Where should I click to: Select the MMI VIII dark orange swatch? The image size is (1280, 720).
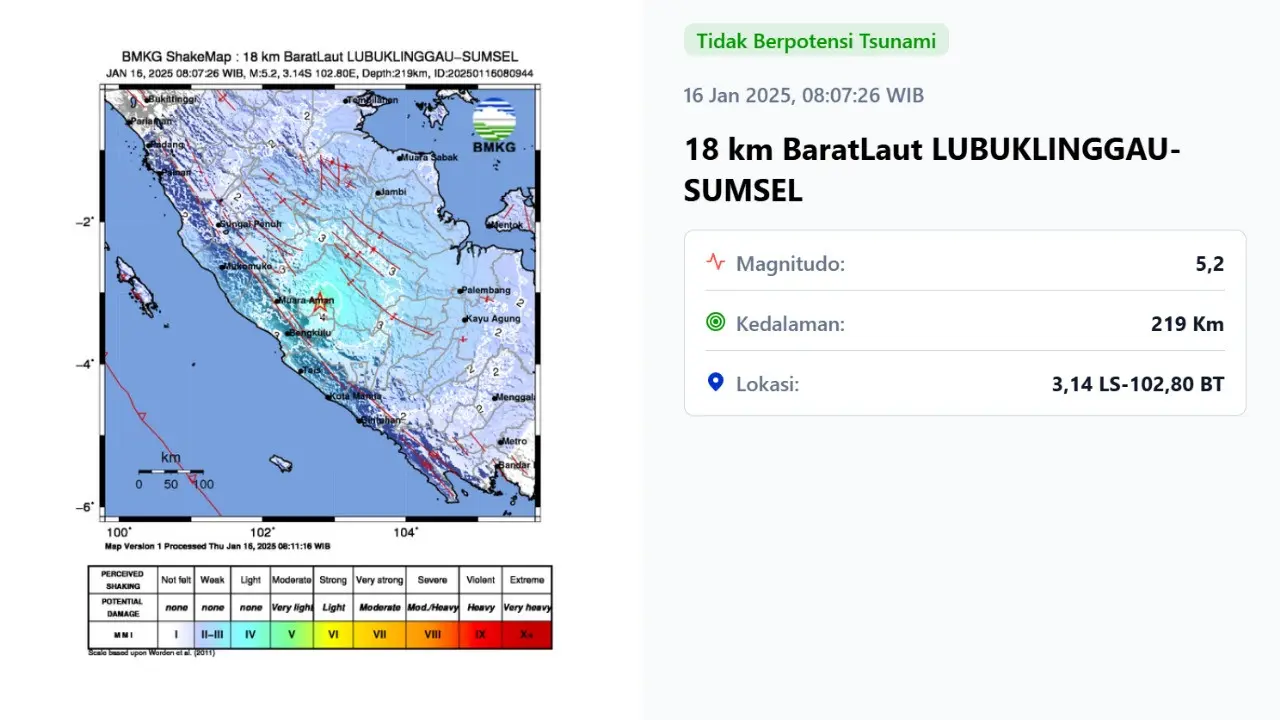[x=432, y=635]
